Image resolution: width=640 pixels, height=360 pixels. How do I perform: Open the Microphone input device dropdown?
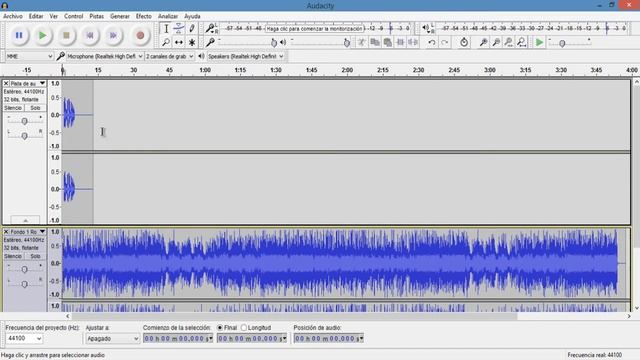[x=105, y=56]
